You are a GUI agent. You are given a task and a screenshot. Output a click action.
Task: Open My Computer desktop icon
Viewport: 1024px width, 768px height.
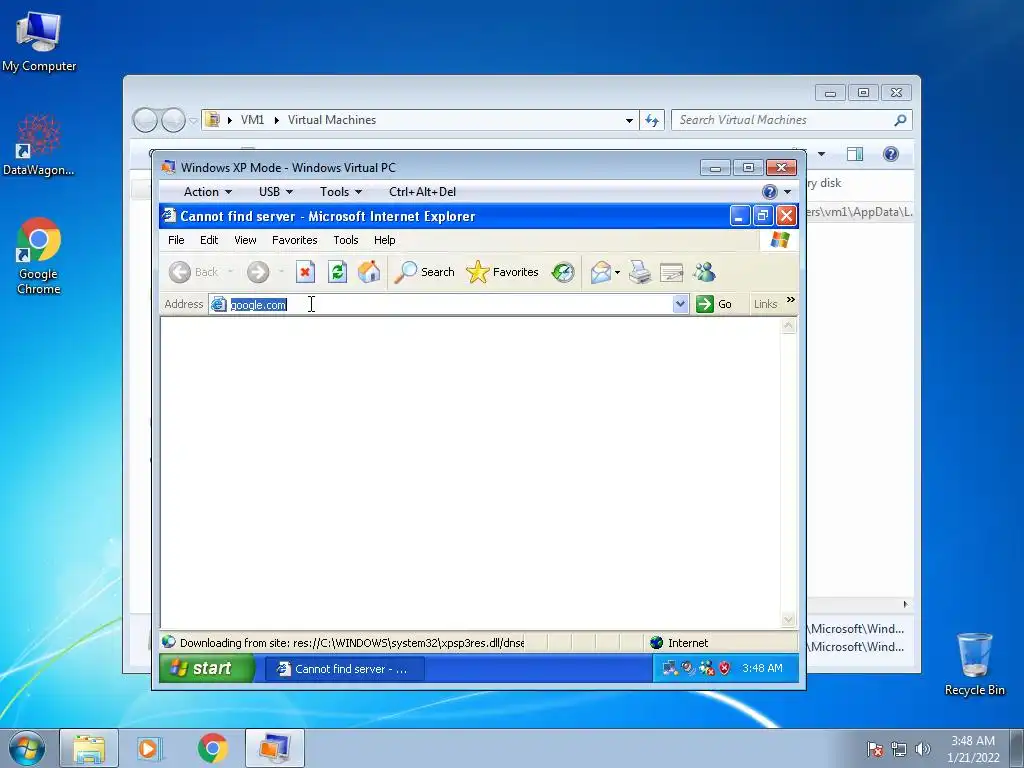point(39,42)
